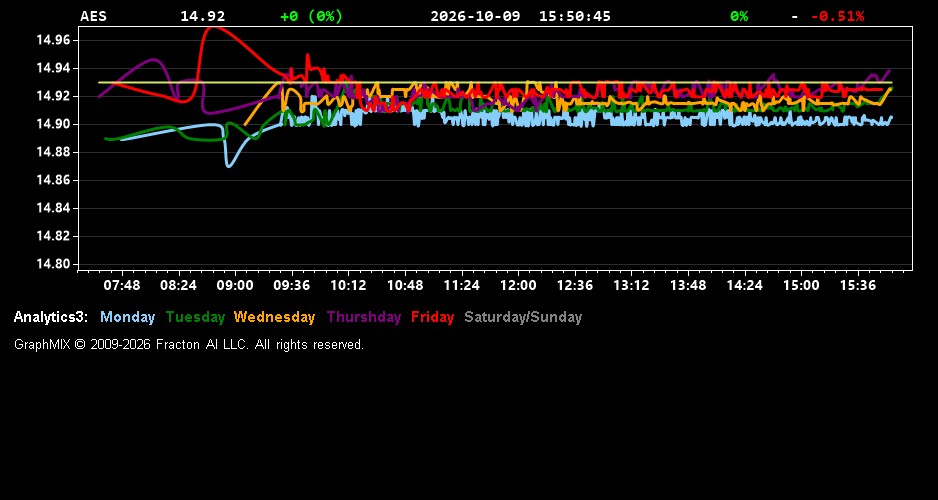
Task: Select Wednesday in the legend
Action: coord(275,317)
